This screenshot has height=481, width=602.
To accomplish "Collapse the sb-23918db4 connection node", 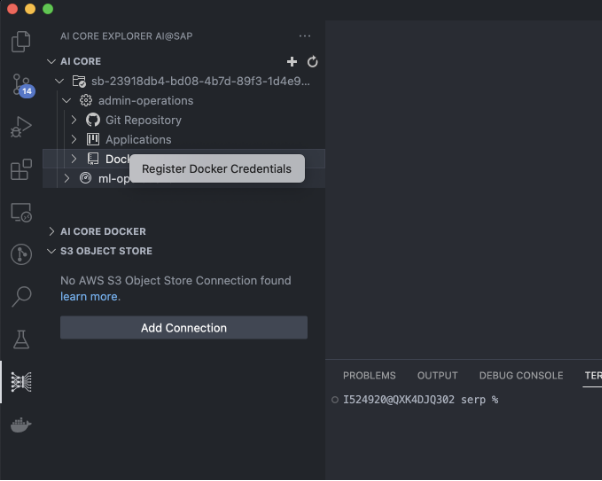I will click(x=60, y=81).
